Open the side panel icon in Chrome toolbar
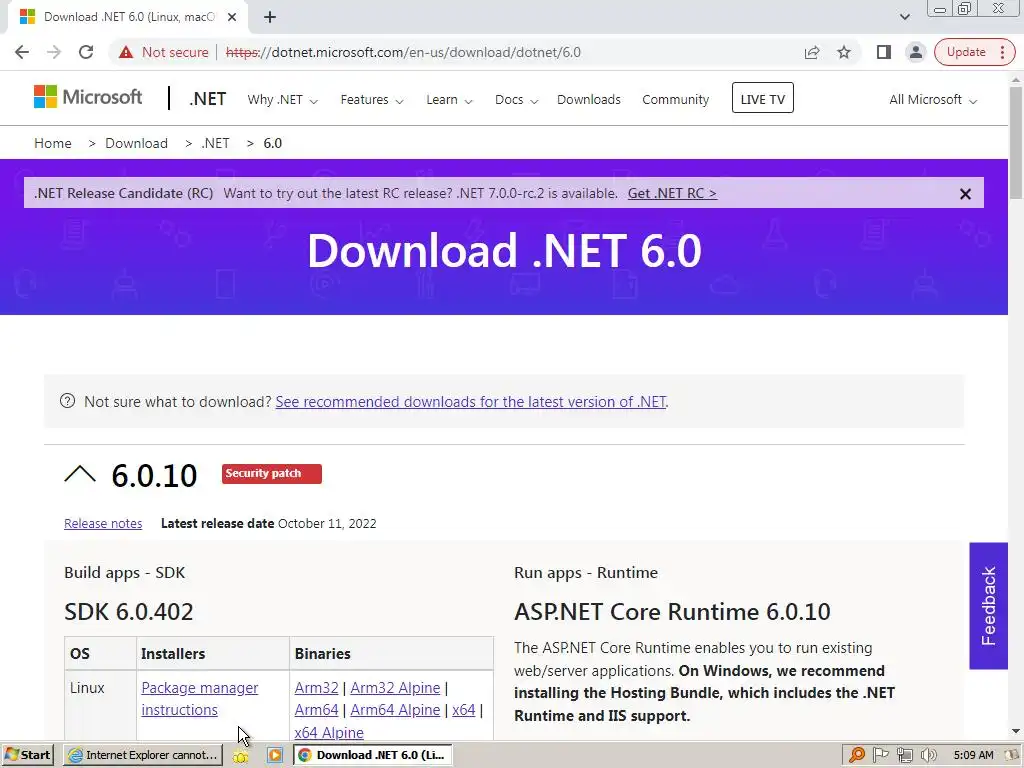Viewport: 1024px width, 768px height. (884, 52)
